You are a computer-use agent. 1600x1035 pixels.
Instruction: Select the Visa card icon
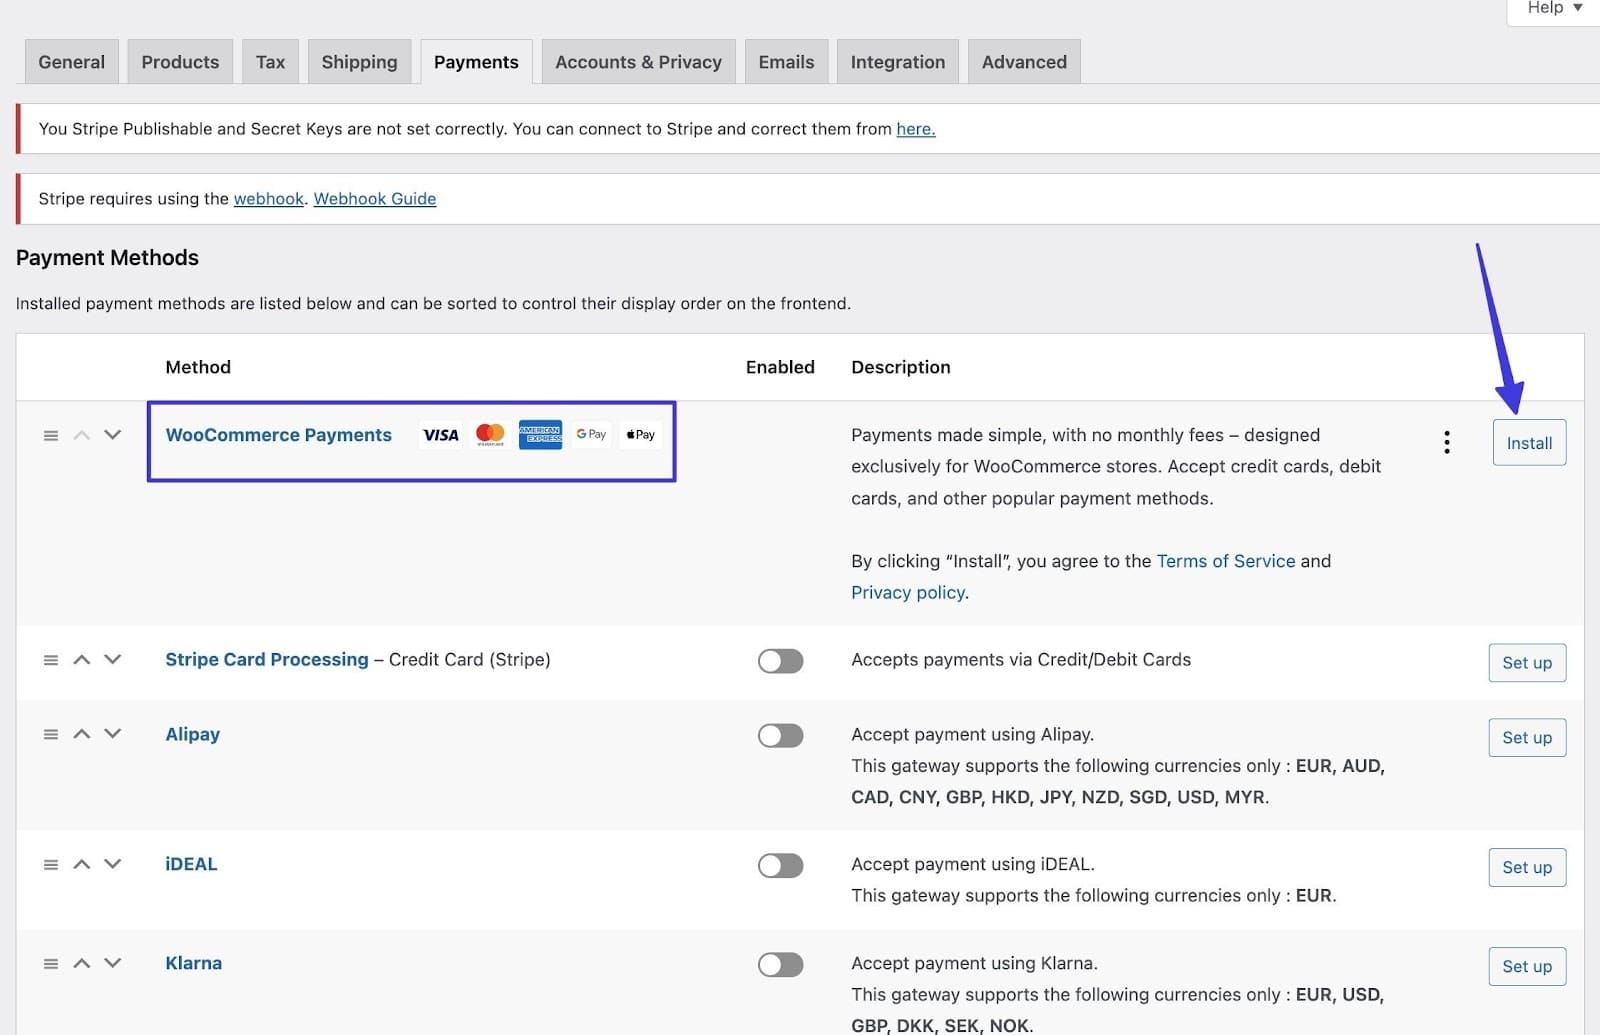pyautogui.click(x=440, y=434)
